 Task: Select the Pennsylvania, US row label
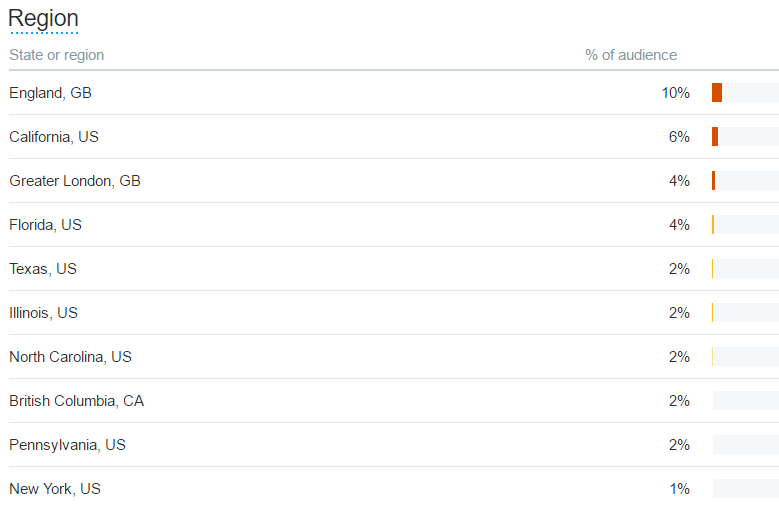[x=67, y=445]
